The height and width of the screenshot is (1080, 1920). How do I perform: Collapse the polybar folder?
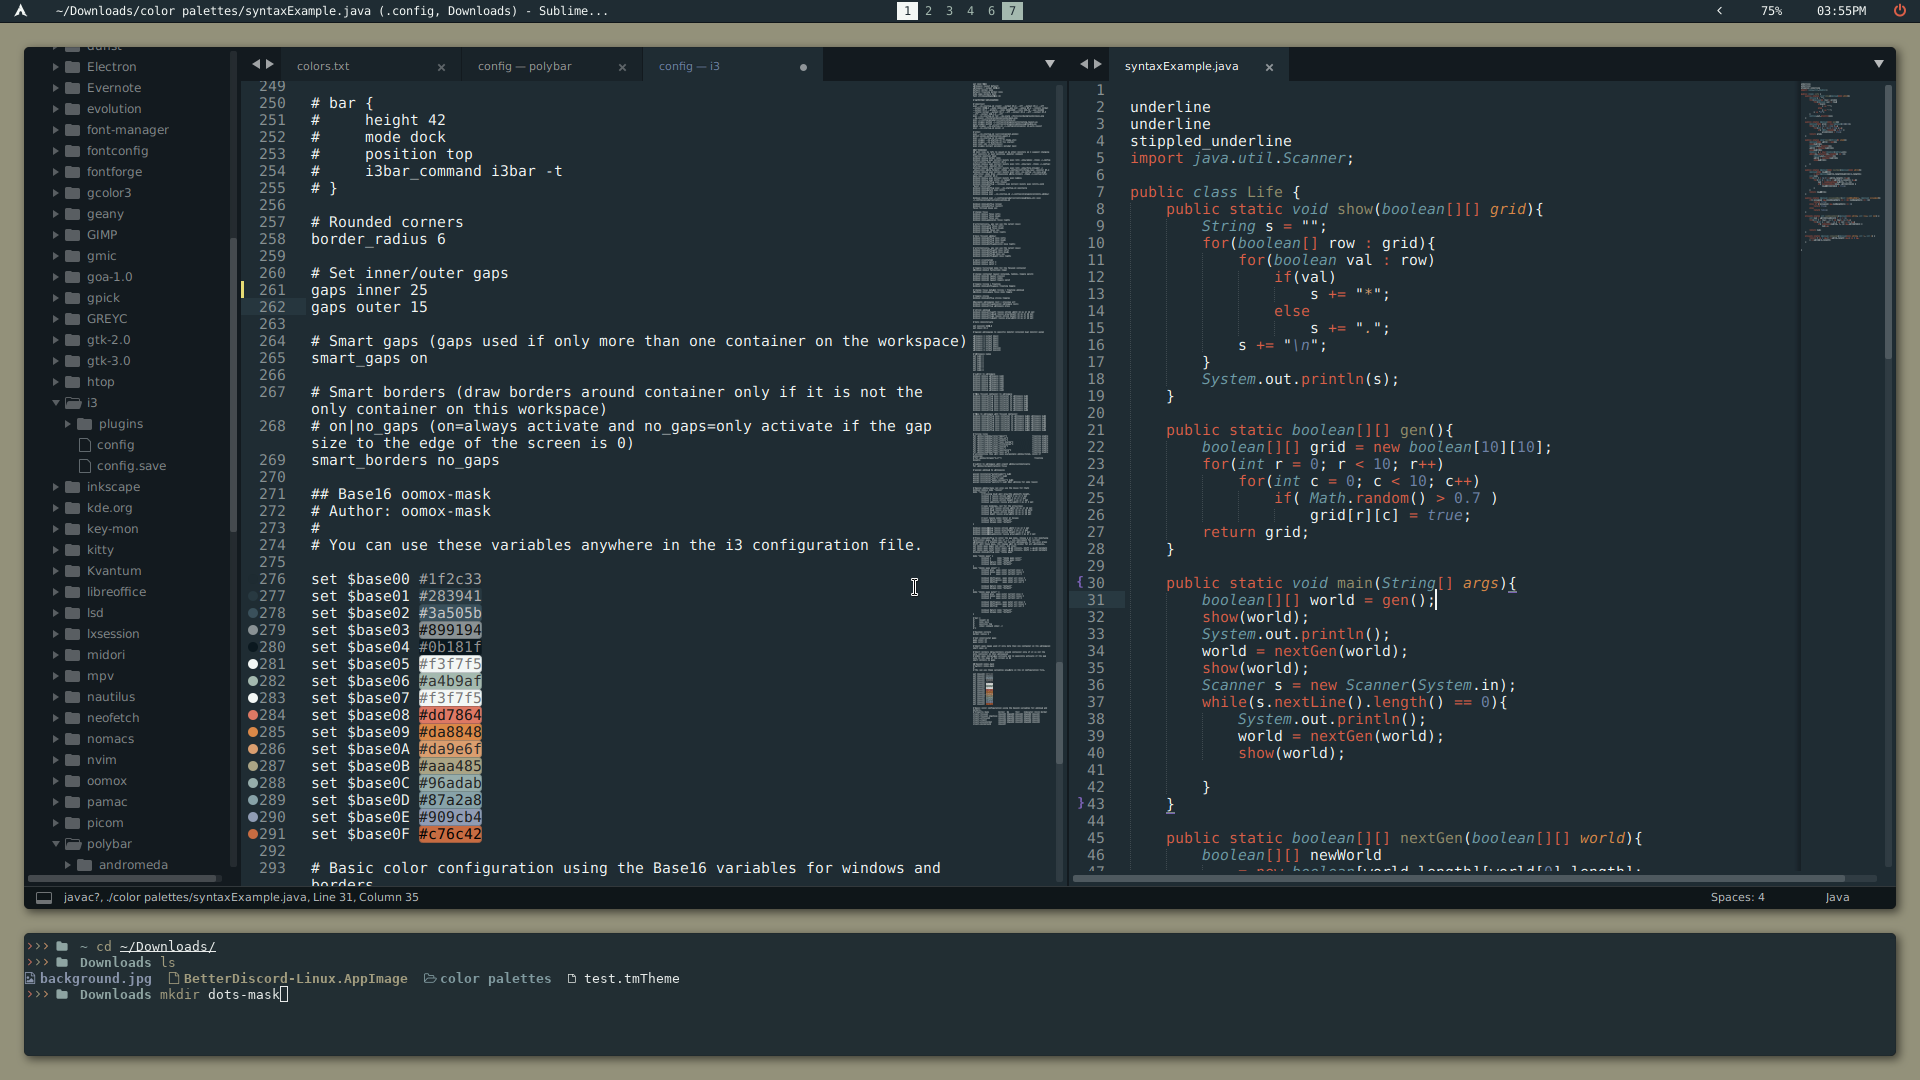56,844
